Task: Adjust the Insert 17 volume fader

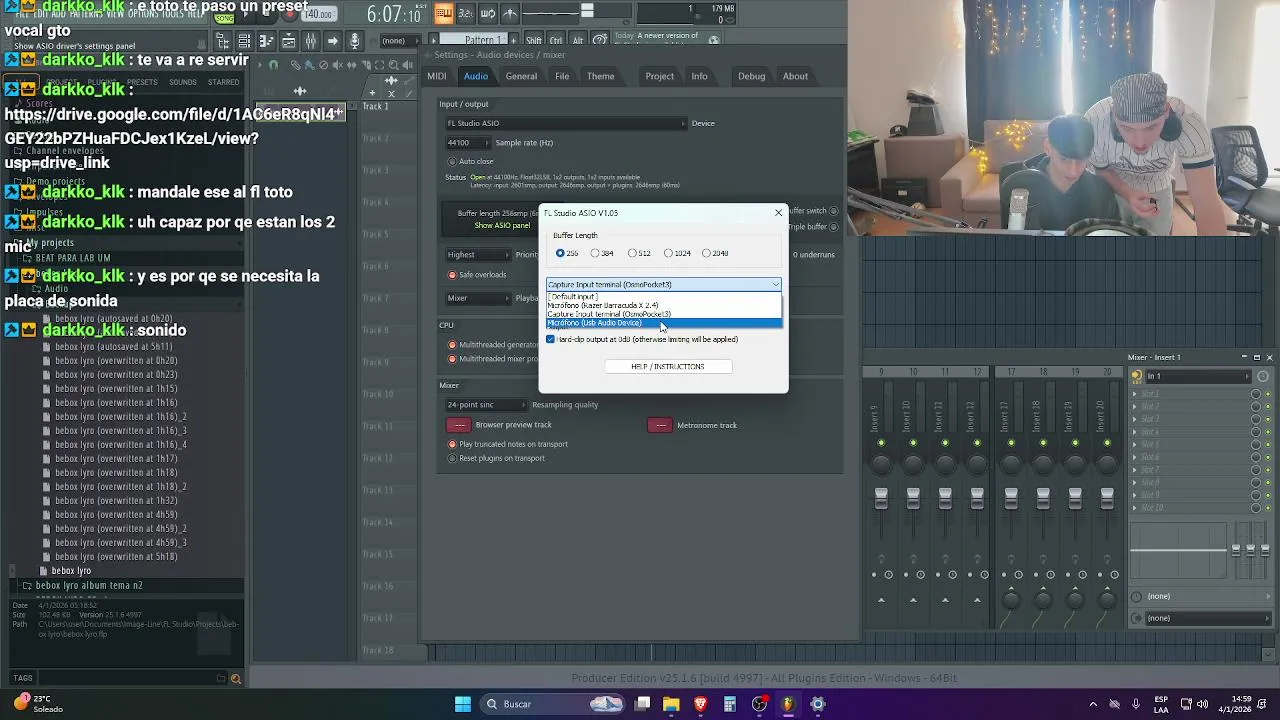Action: [x=1011, y=498]
